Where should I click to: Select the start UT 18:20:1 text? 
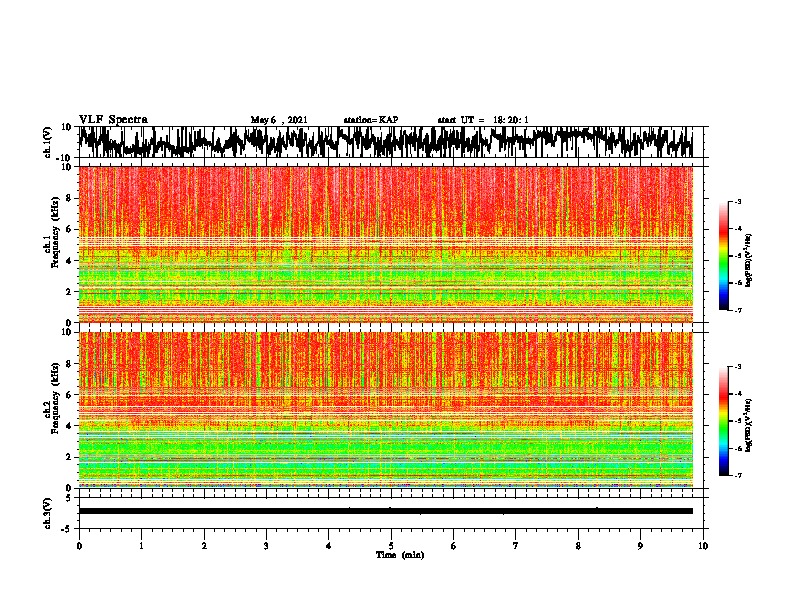point(483,120)
